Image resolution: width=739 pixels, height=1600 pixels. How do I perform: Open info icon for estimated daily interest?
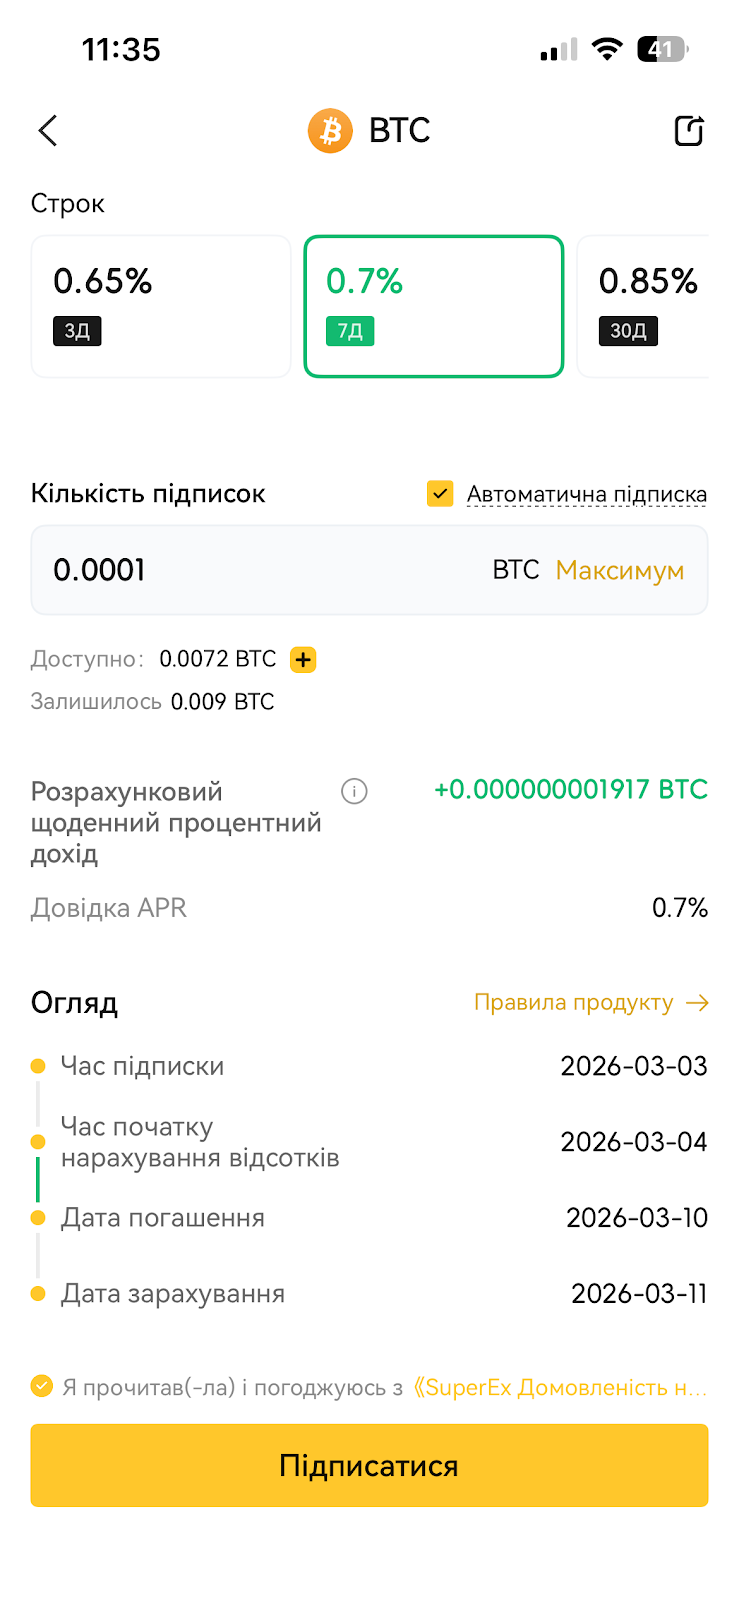click(354, 792)
